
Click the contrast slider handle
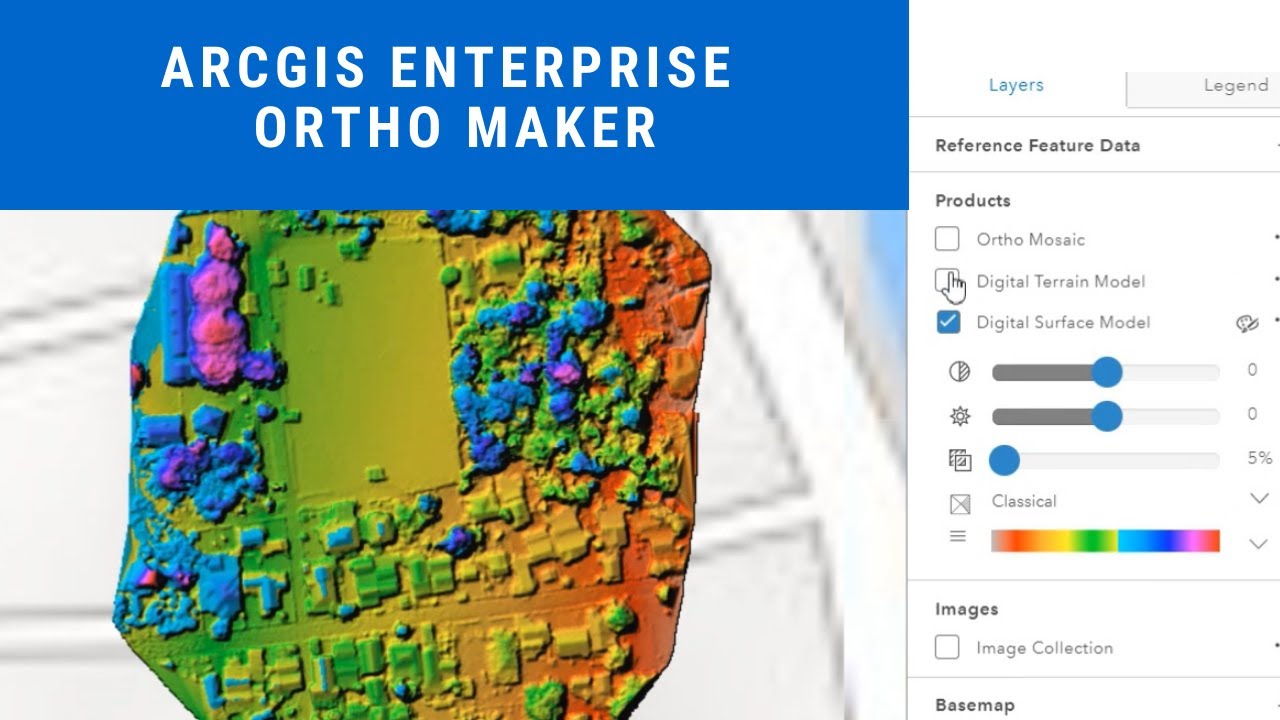(x=1106, y=372)
